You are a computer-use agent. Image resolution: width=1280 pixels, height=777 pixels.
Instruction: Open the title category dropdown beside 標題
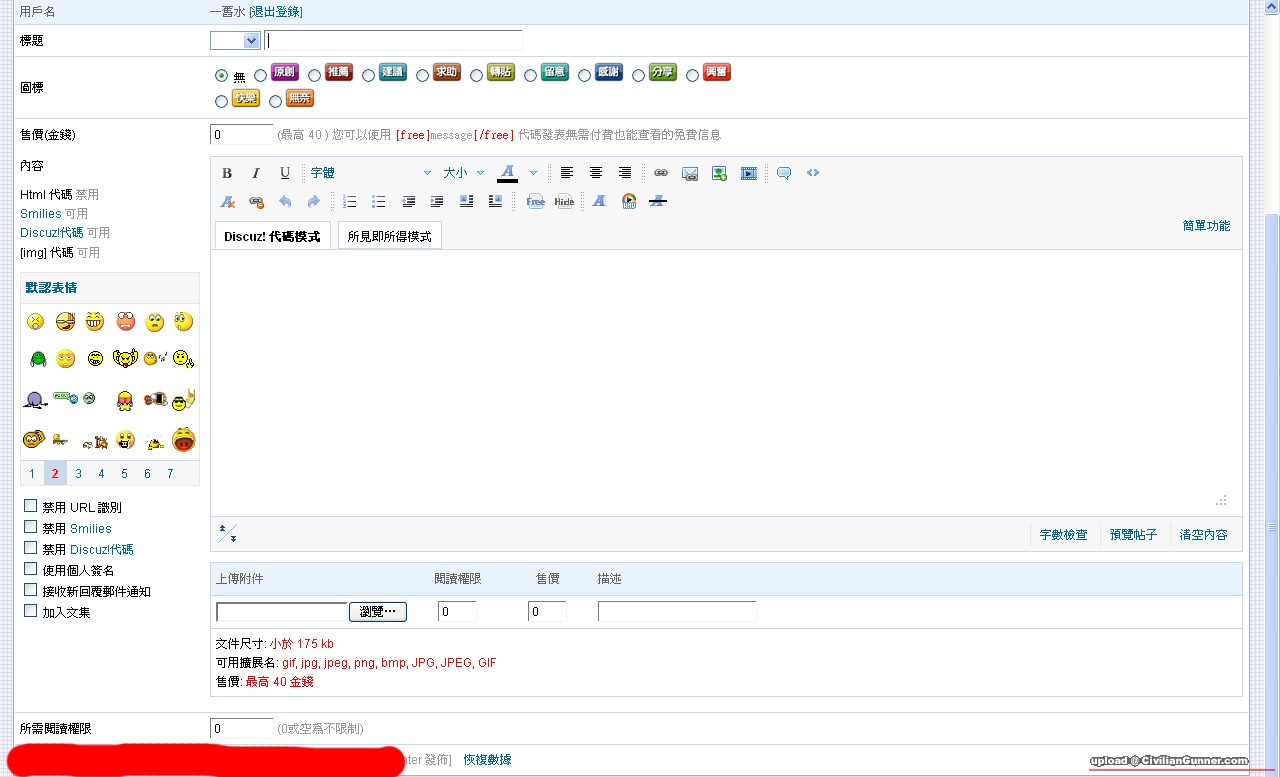click(x=235, y=41)
